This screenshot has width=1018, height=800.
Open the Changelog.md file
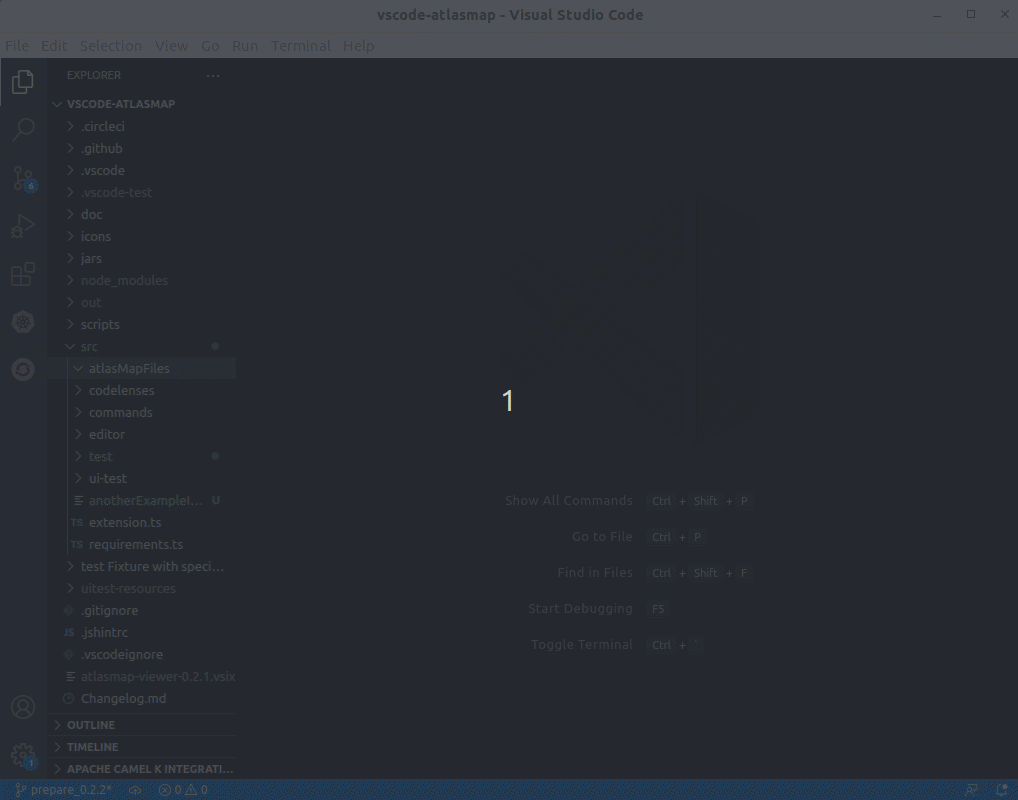point(123,698)
